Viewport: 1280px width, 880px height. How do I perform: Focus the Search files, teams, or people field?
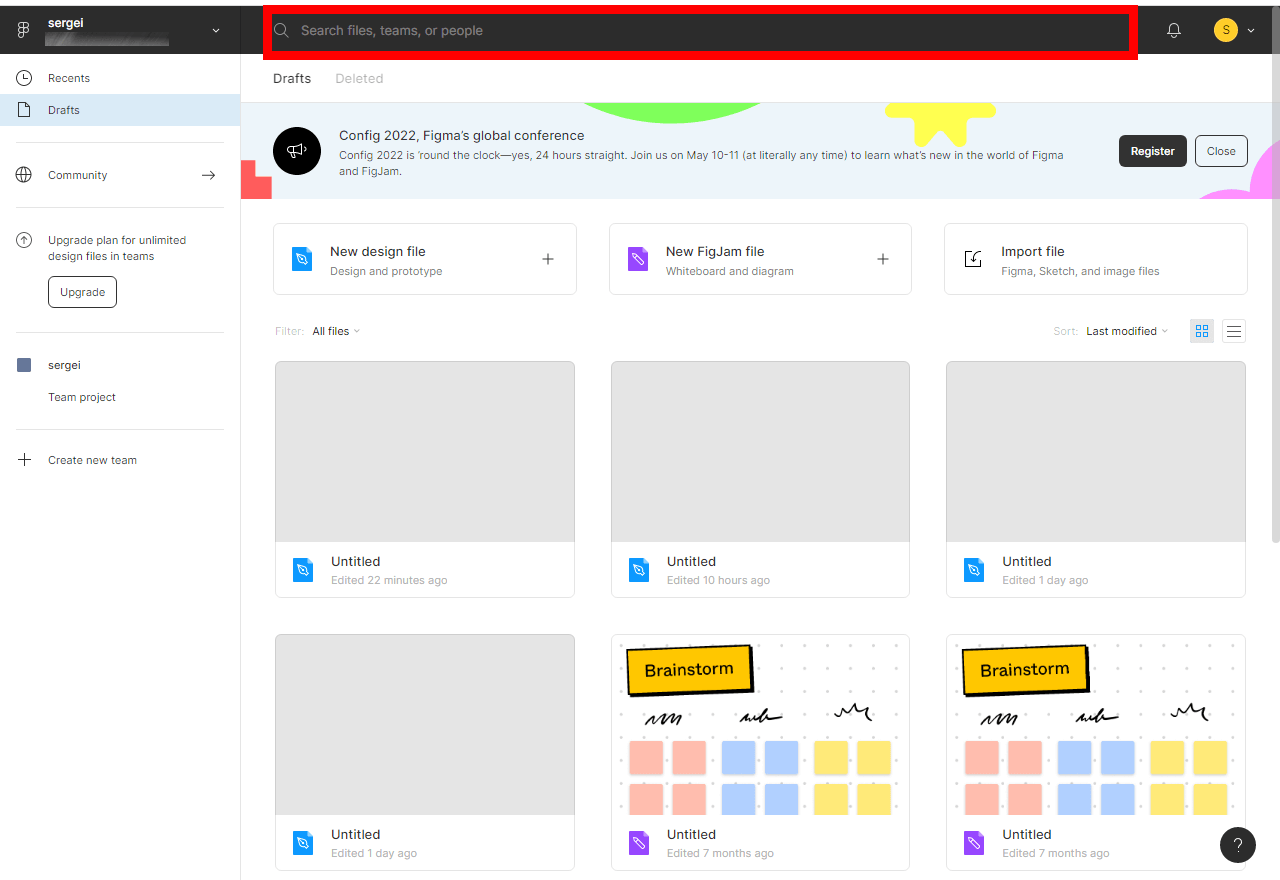(x=700, y=31)
